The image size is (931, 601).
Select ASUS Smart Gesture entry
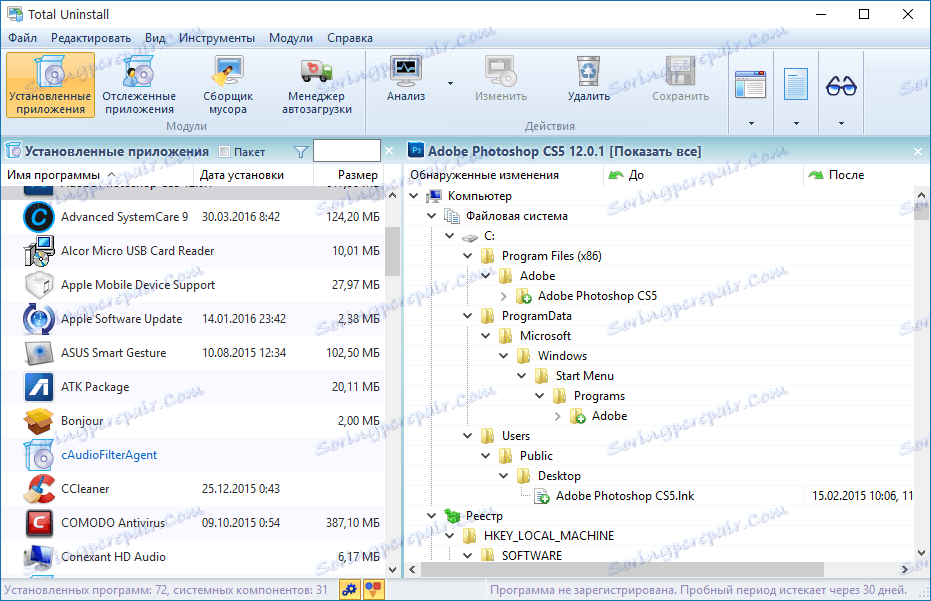193,353
